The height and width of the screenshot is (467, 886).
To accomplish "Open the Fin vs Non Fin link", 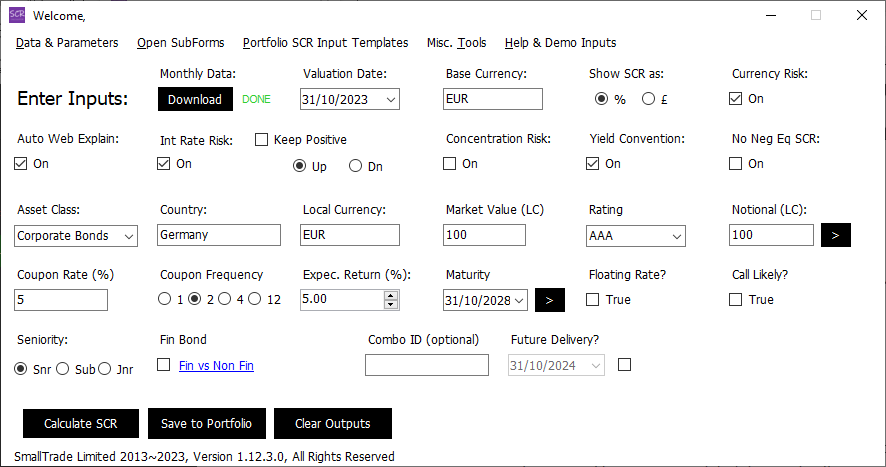I will click(216, 366).
